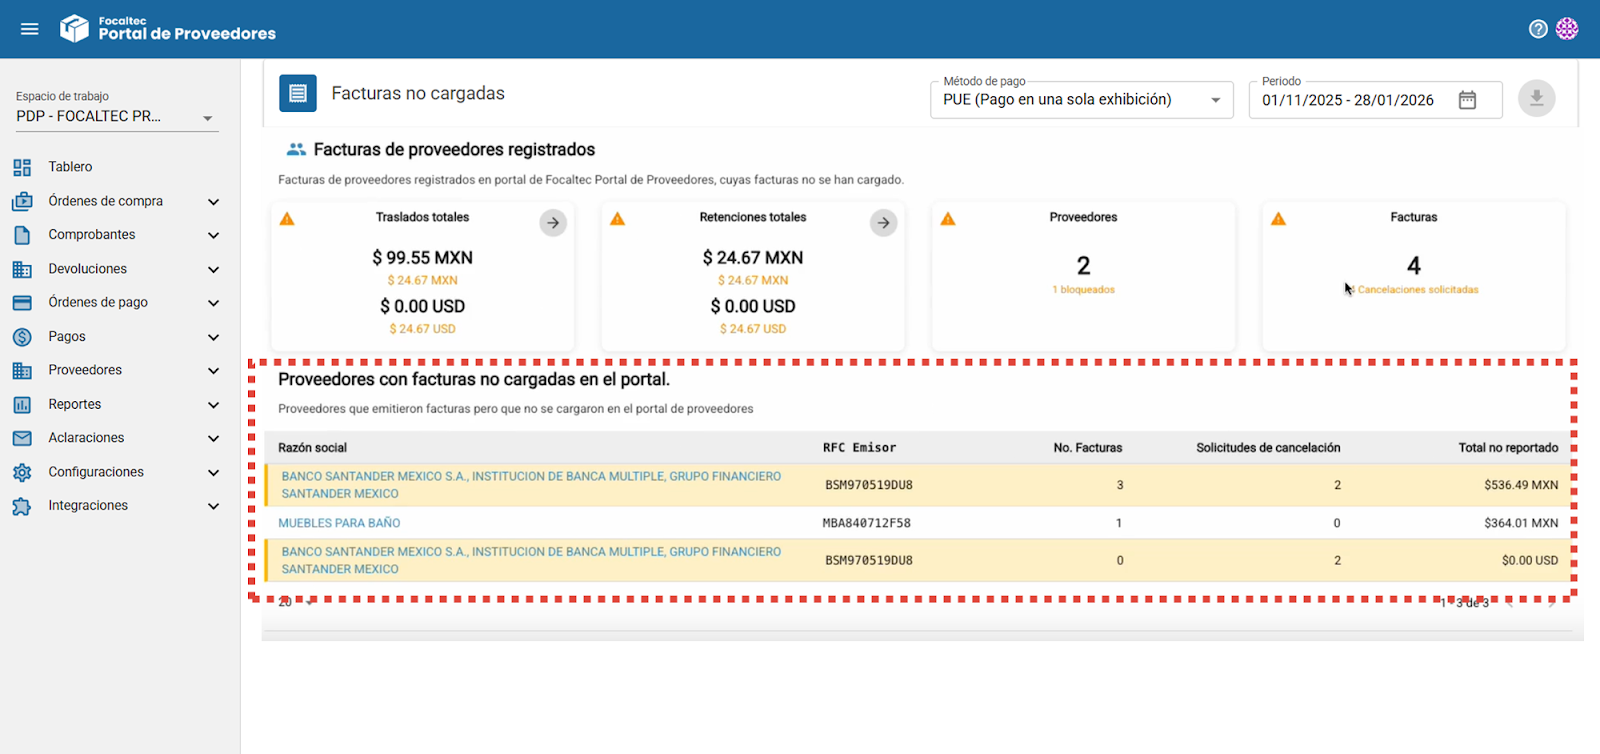This screenshot has height=754, width=1600.
Task: Open the Espacio de trabajo dropdown
Action: click(x=117, y=117)
